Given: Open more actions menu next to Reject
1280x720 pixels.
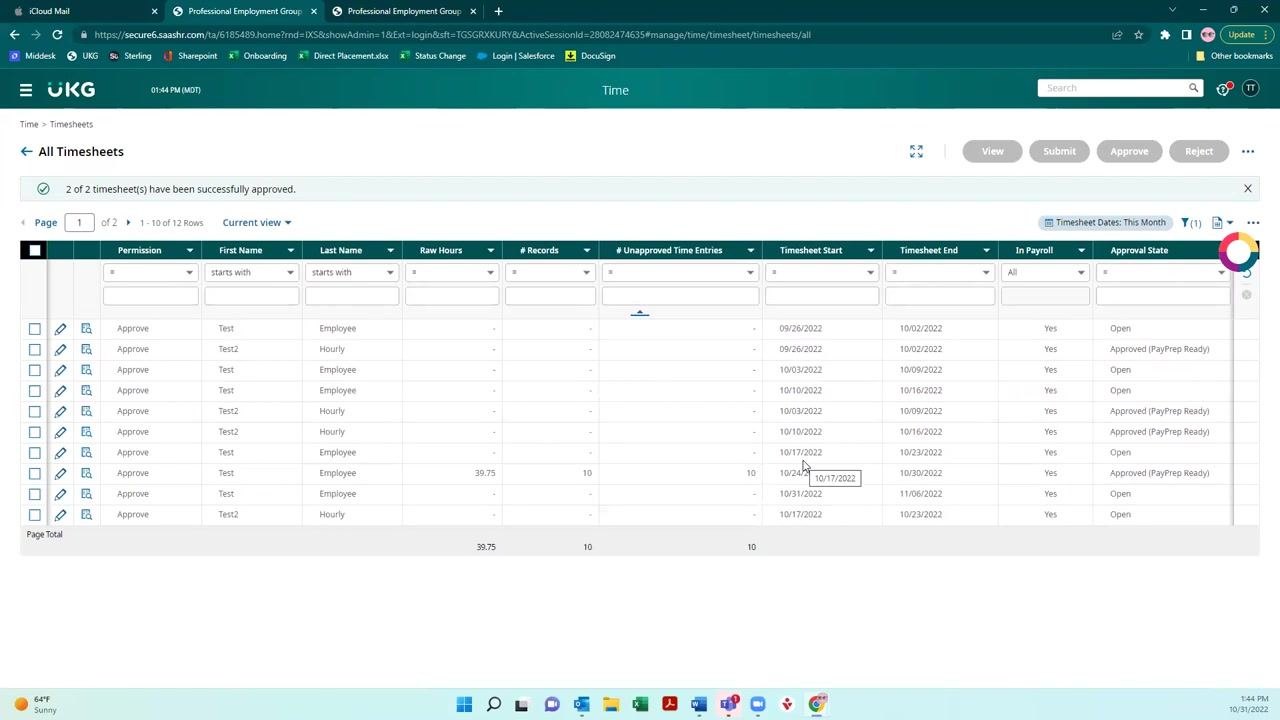Looking at the screenshot, I should click(x=1248, y=152).
